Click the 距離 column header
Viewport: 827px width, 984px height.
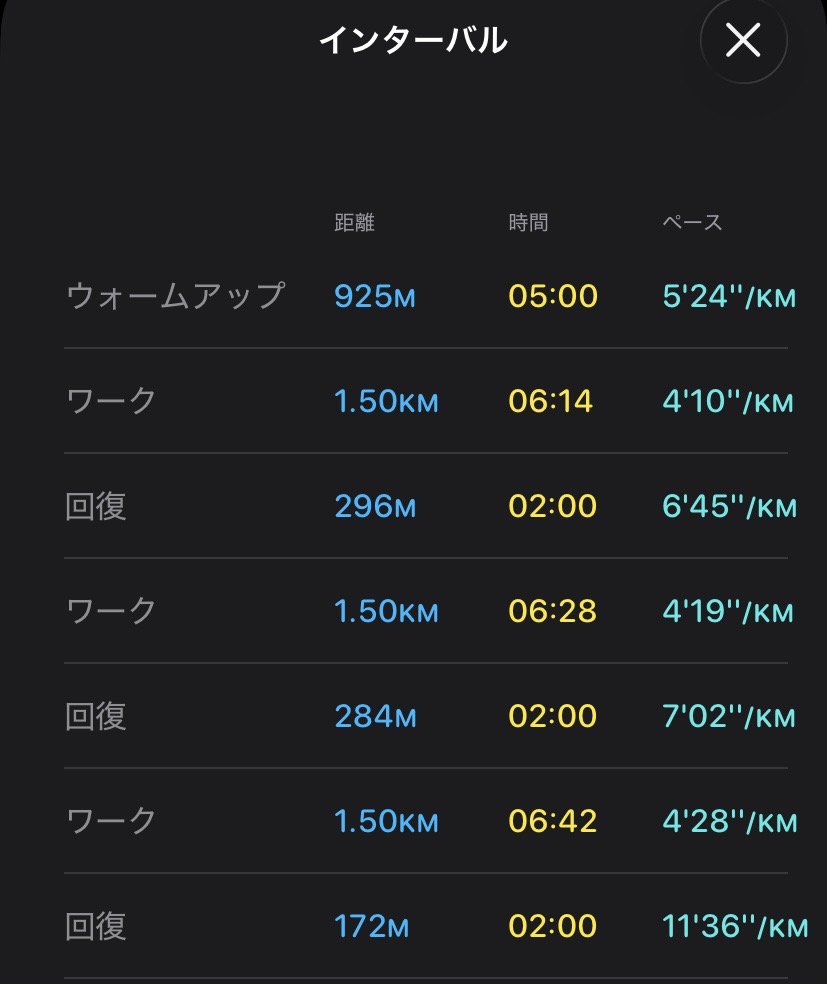click(354, 223)
